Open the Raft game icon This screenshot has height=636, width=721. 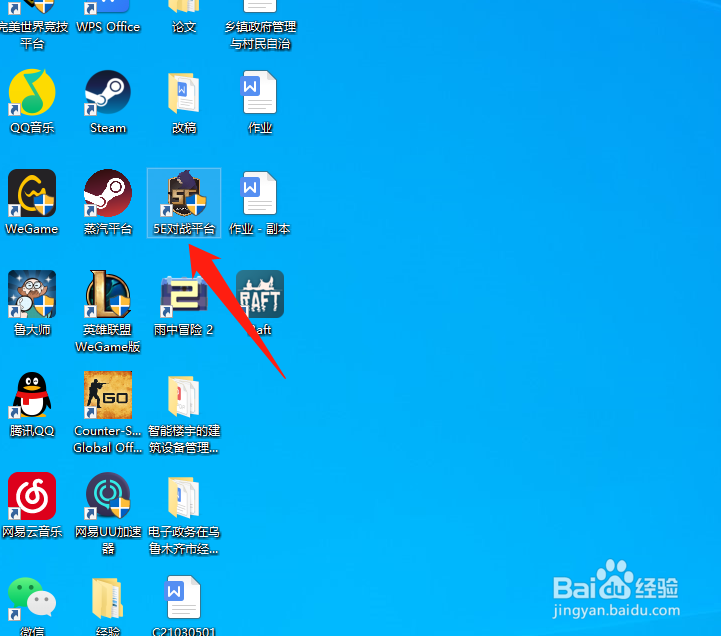tap(260, 294)
